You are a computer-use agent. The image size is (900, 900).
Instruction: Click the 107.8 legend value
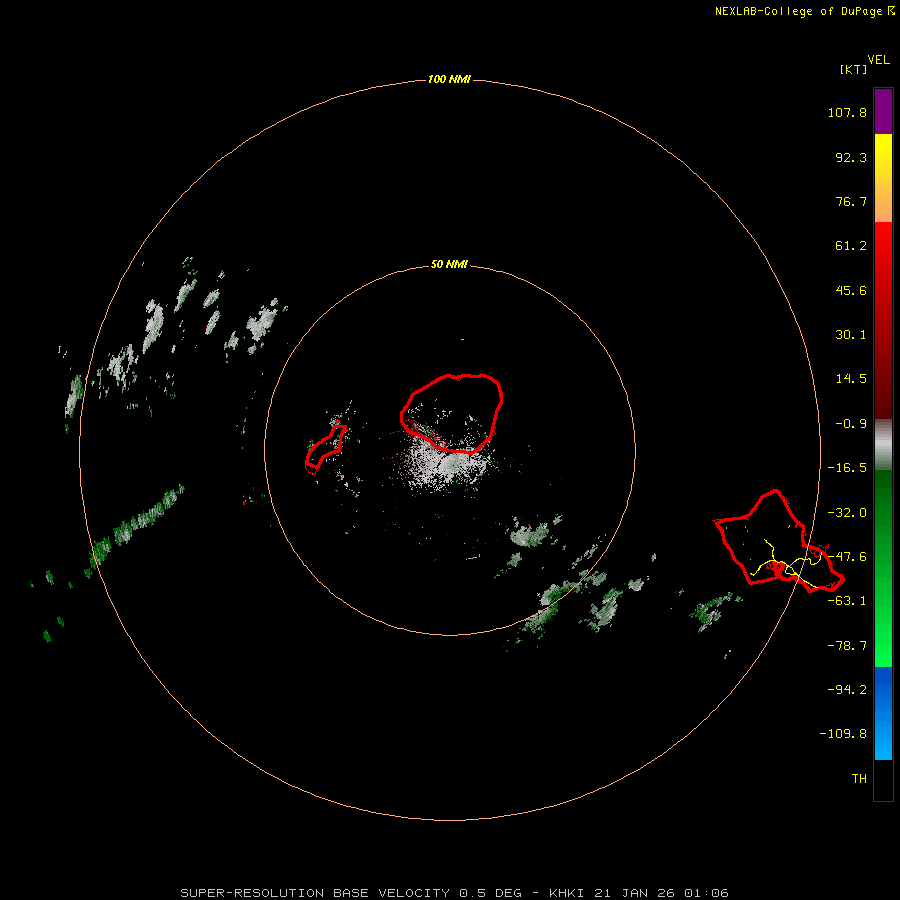(847, 112)
